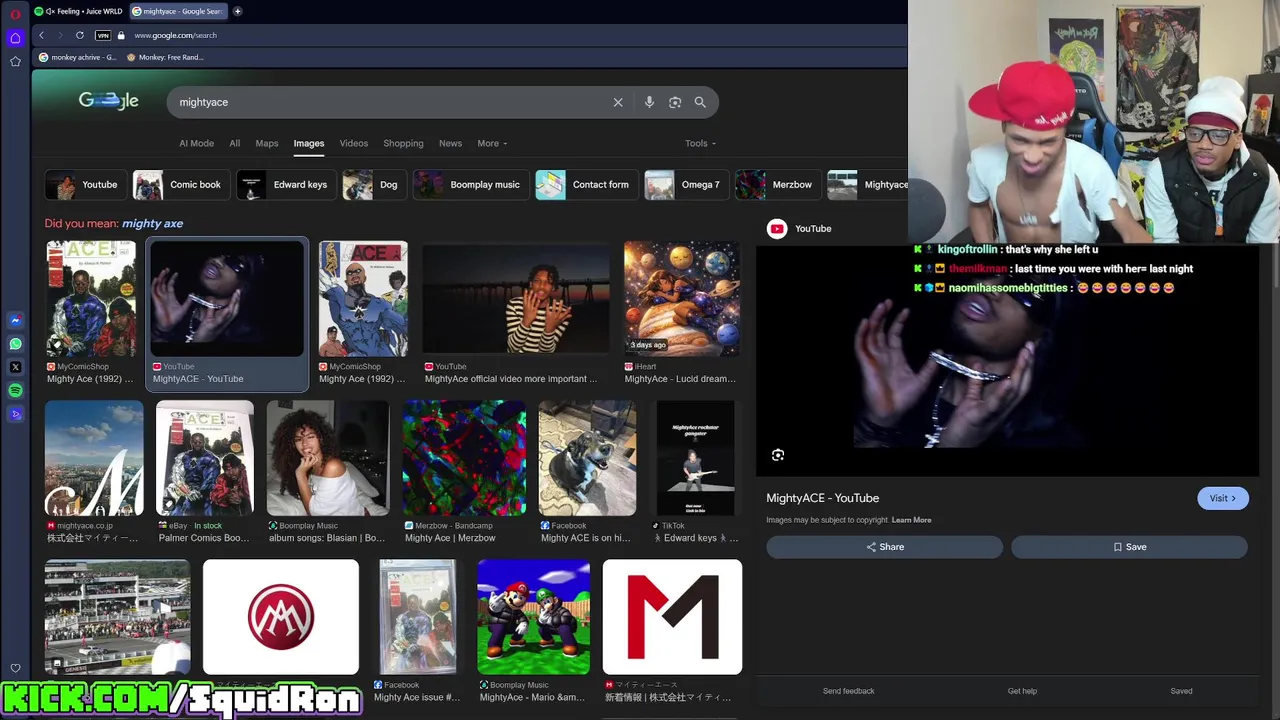Screen dimensions: 1280x720
Task: Filter images by the Youtube chip
Action: (x=85, y=184)
